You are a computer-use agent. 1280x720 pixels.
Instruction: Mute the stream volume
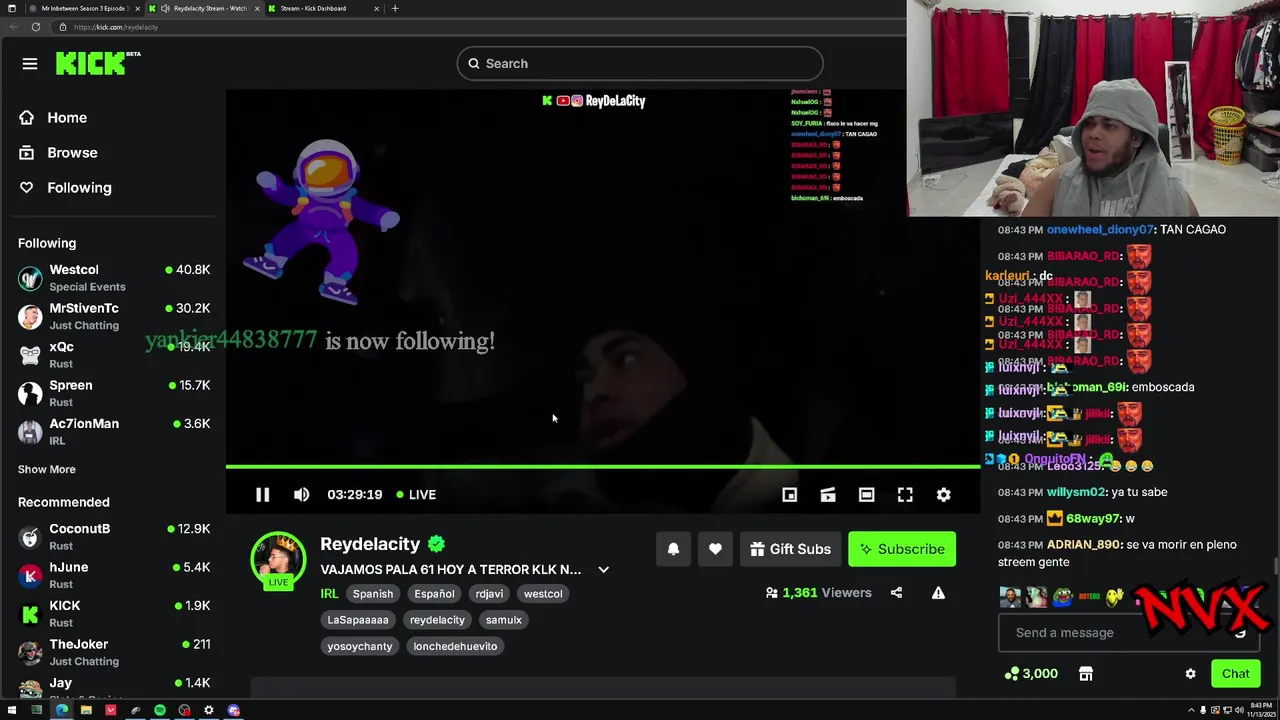301,495
